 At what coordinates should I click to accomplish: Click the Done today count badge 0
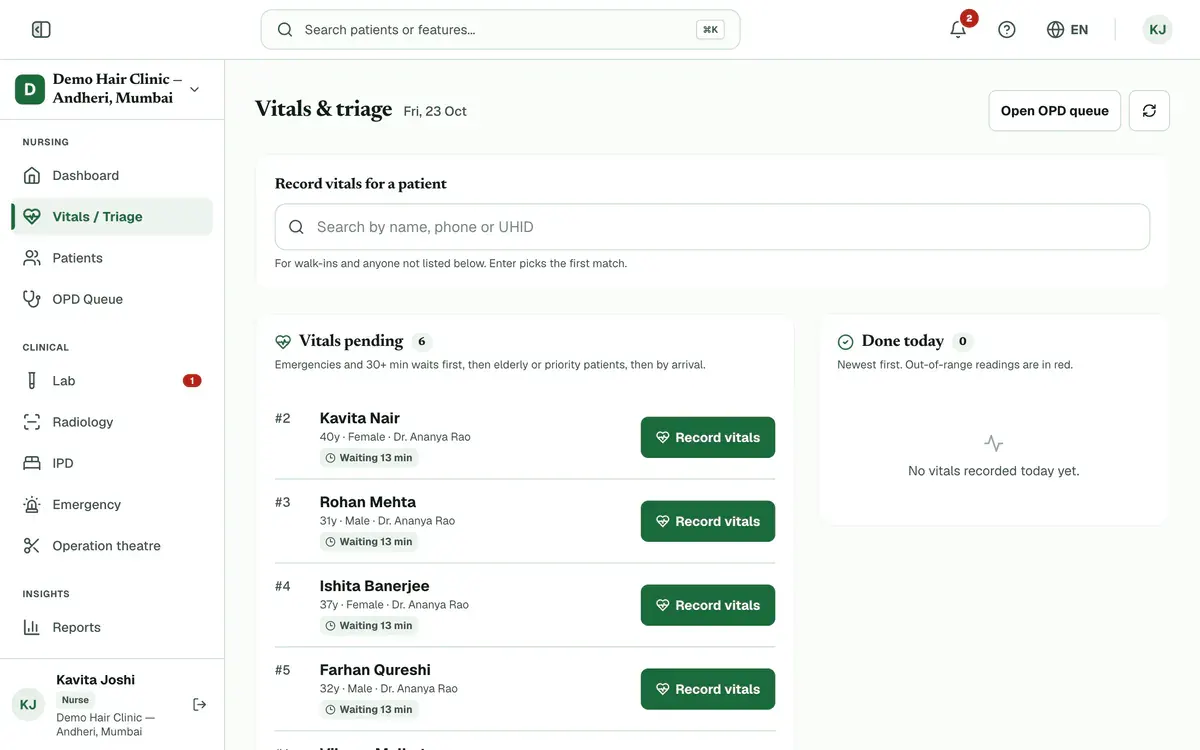point(962,342)
